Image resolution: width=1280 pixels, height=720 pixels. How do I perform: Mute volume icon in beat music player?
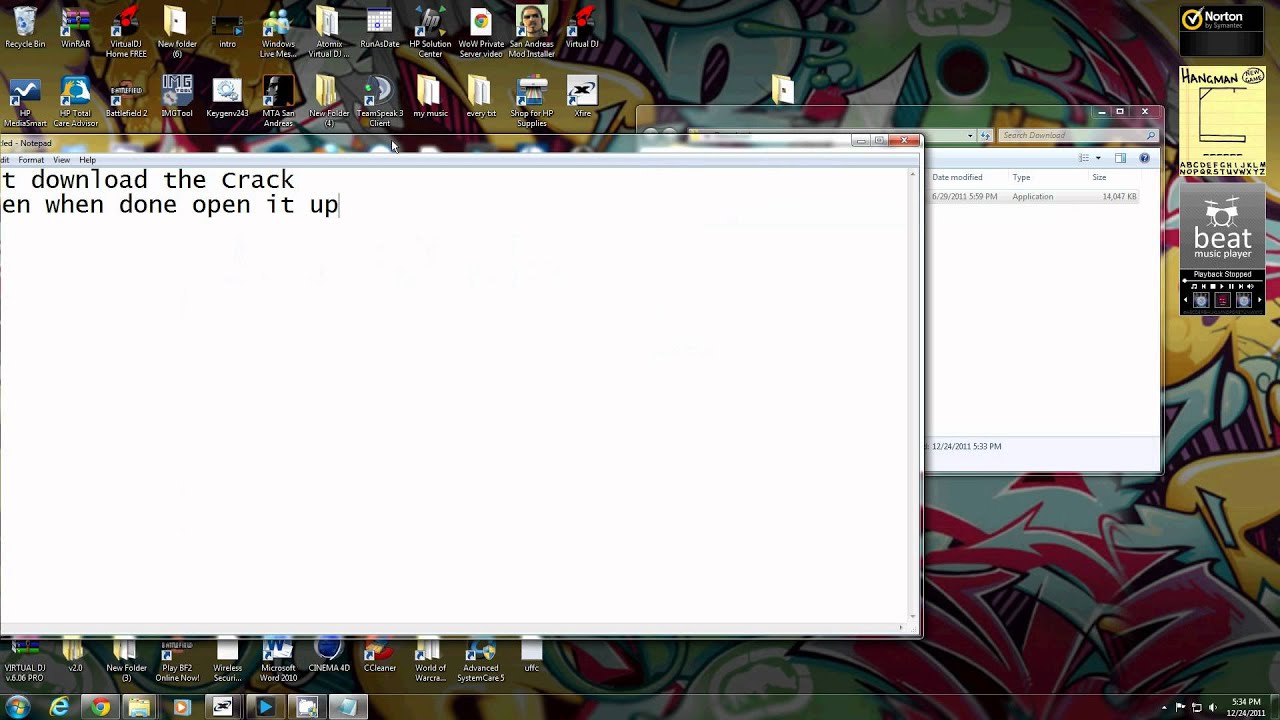(x=1250, y=286)
